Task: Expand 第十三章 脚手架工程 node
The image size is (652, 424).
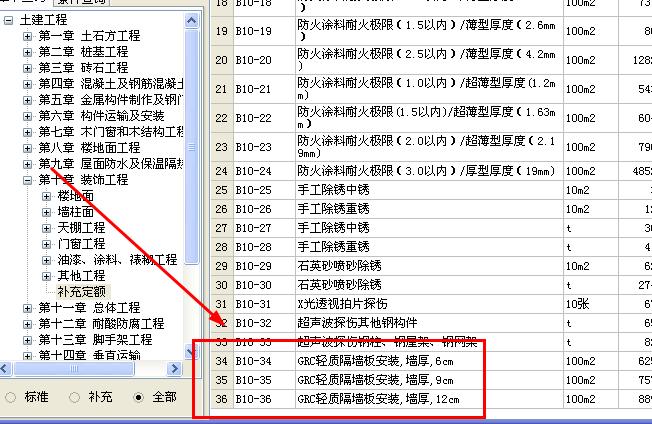Action: point(27,340)
